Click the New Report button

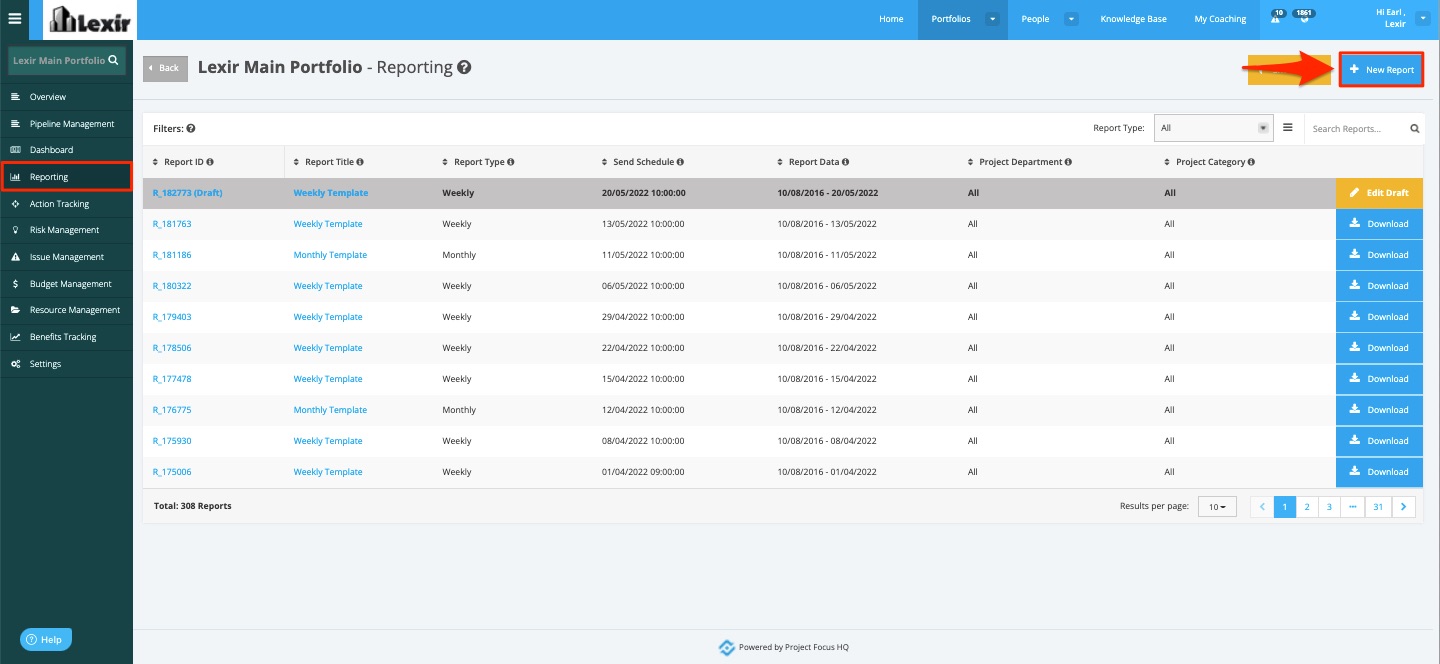click(1381, 69)
